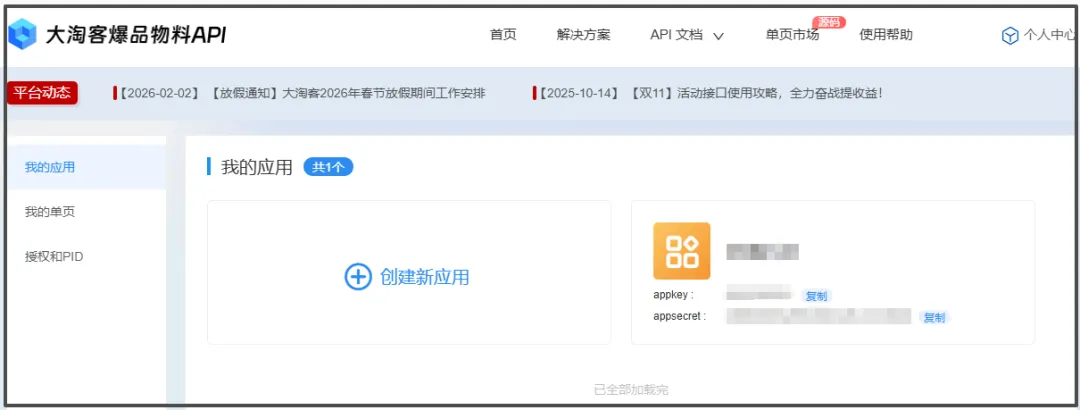Open 单页市场 in the top navigation
Image resolution: width=1080 pixels, height=410 pixels.
[x=792, y=35]
